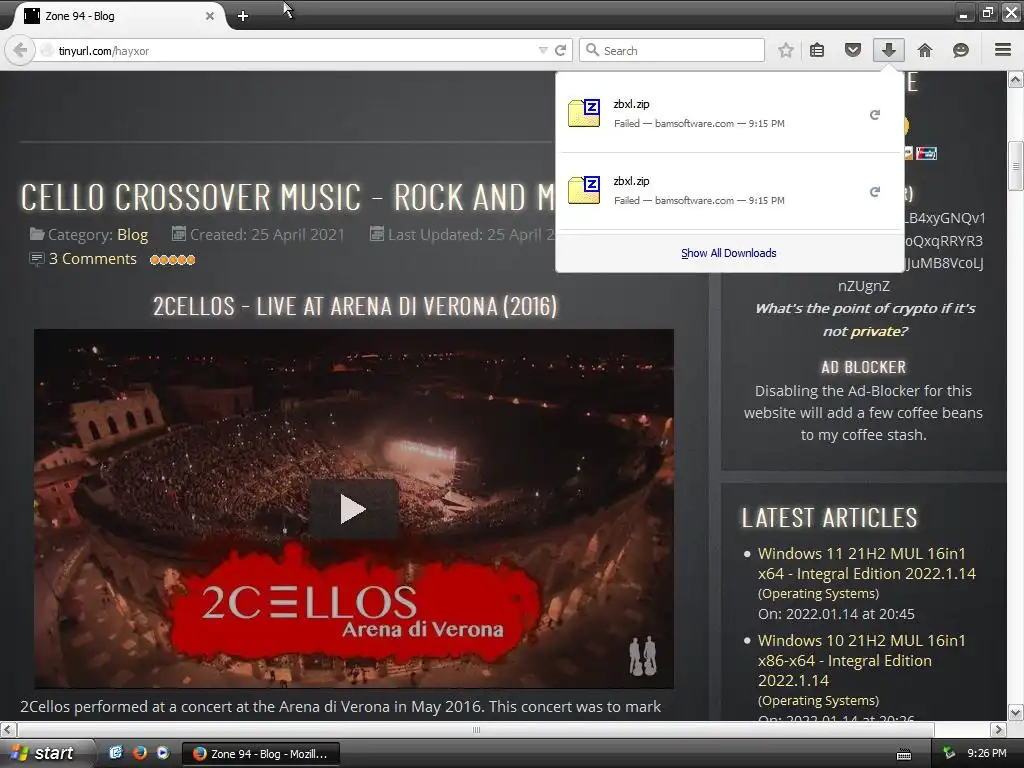This screenshot has height=768, width=1024.
Task: Click the page scrollbar up arrow
Action: (x=1016, y=80)
